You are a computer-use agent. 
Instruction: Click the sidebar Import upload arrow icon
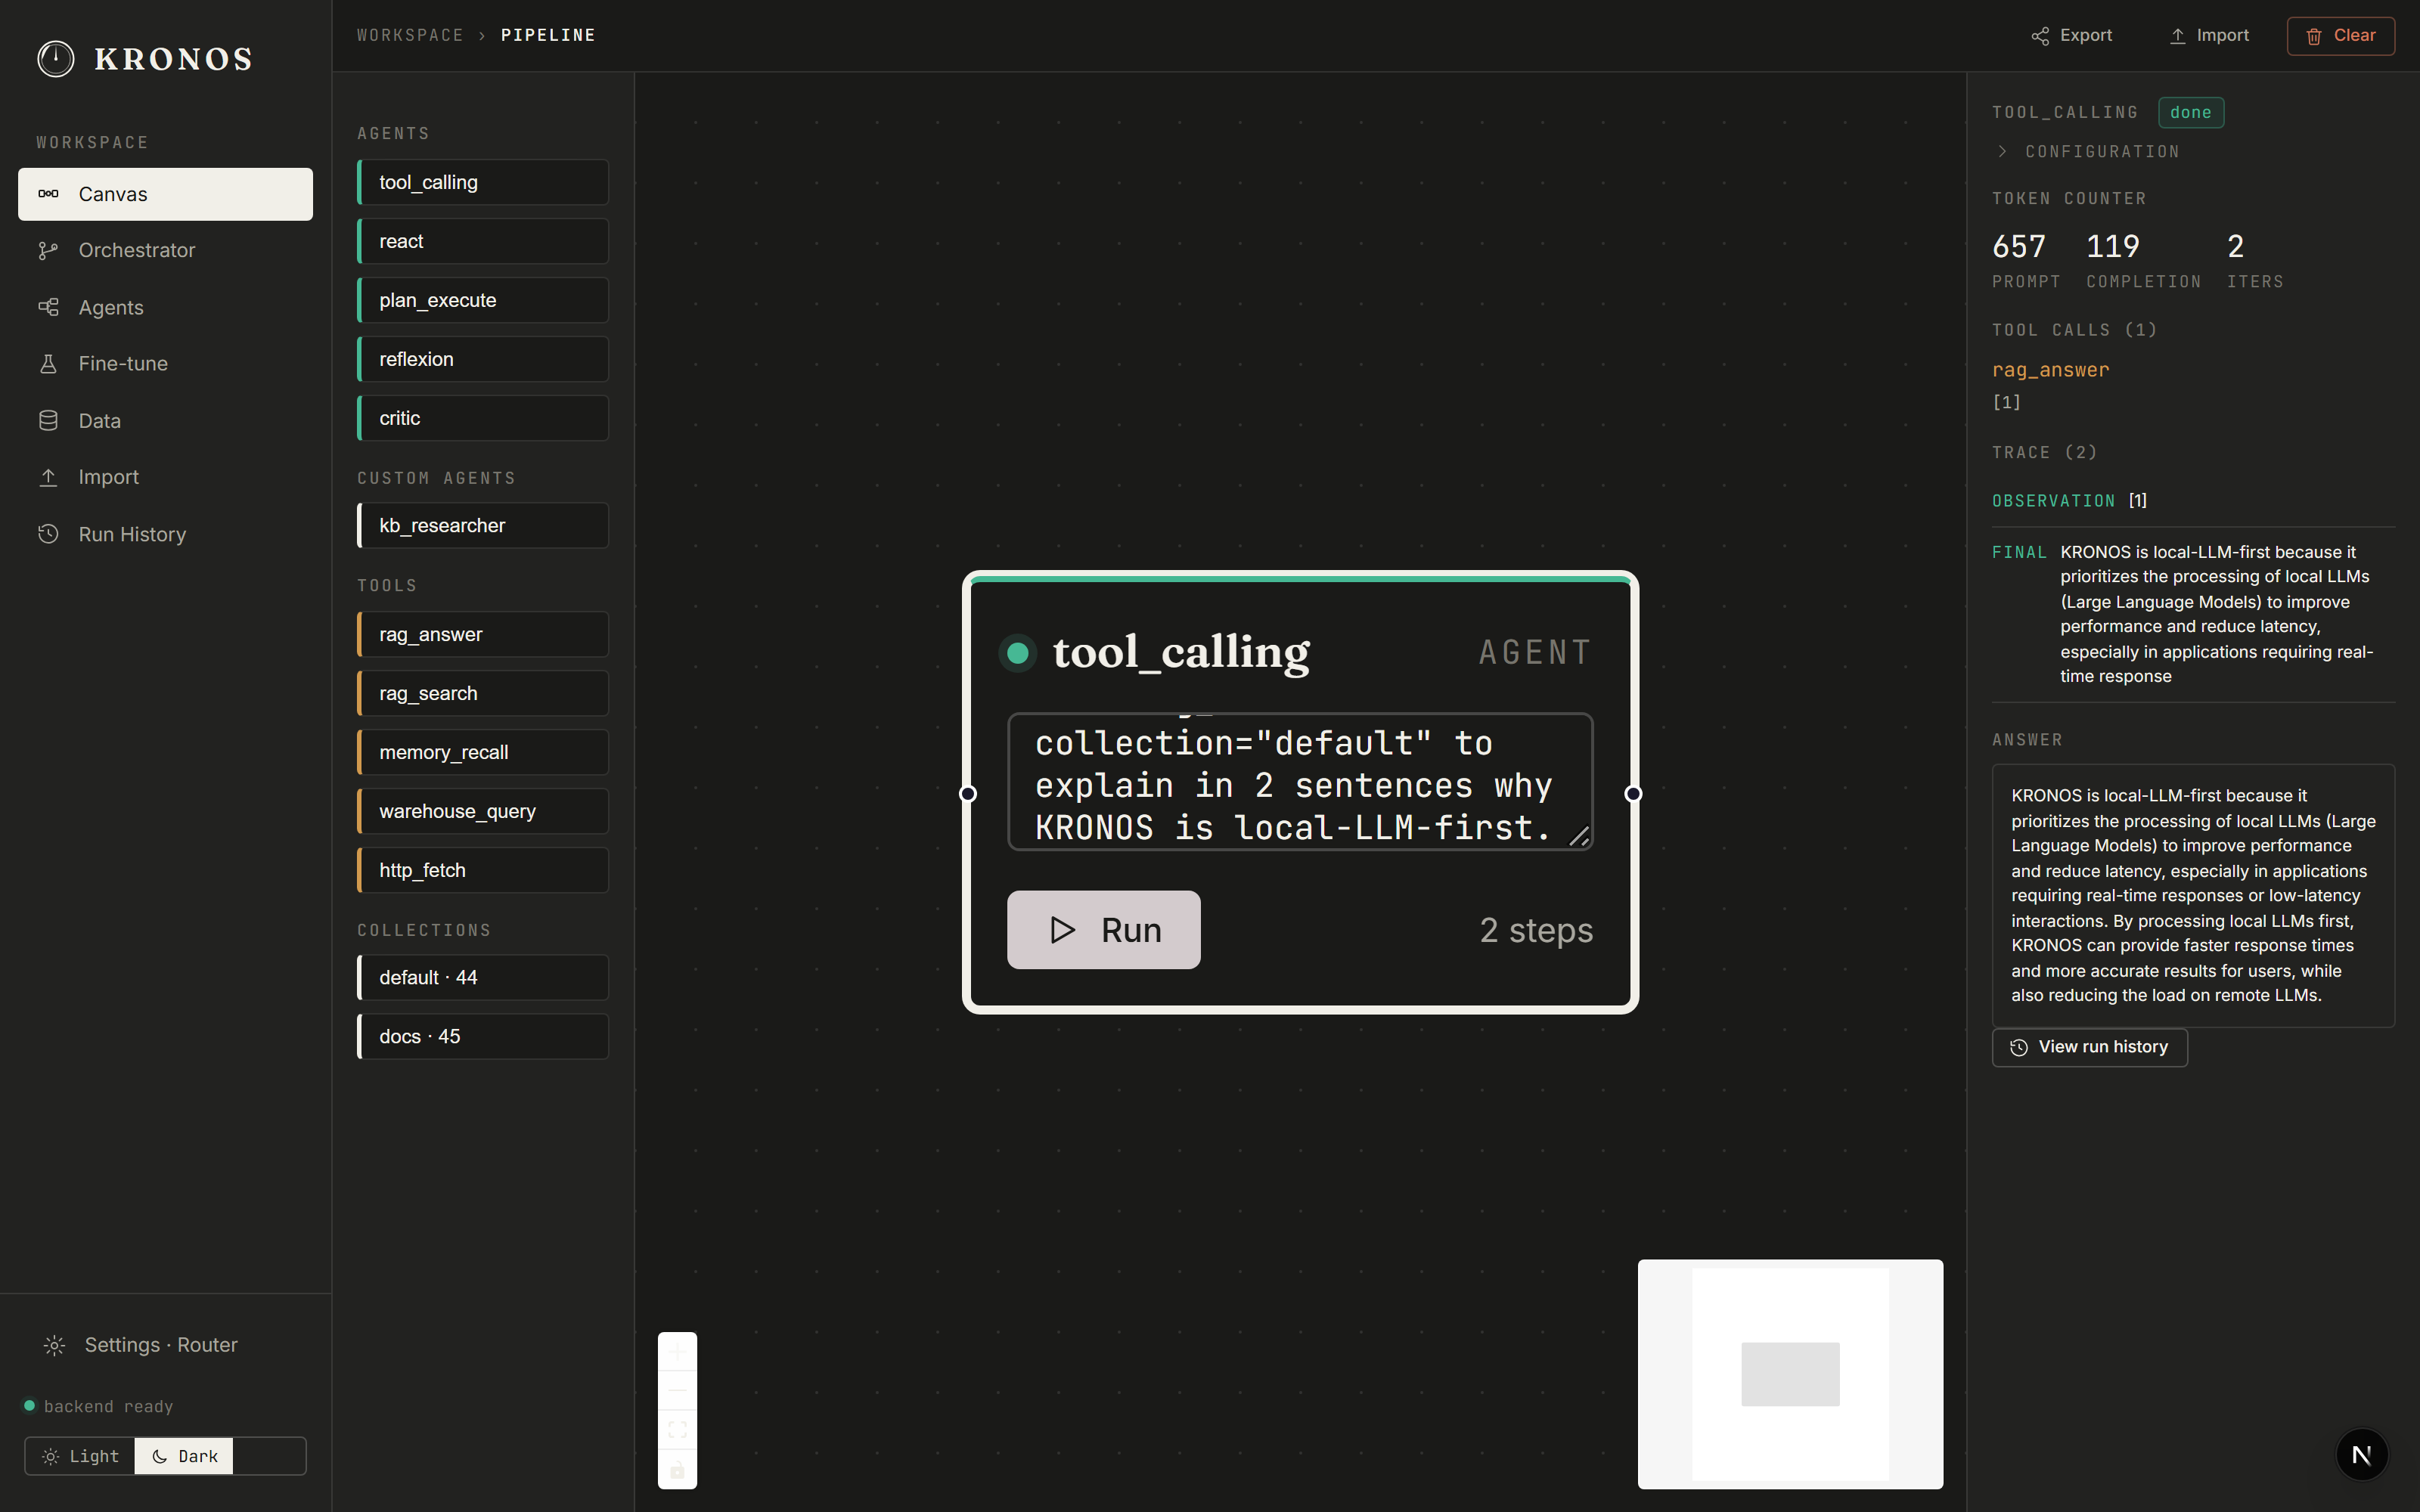tap(48, 477)
